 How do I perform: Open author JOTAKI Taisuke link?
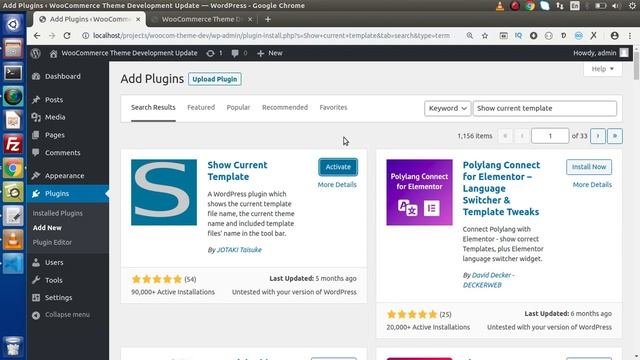point(239,250)
